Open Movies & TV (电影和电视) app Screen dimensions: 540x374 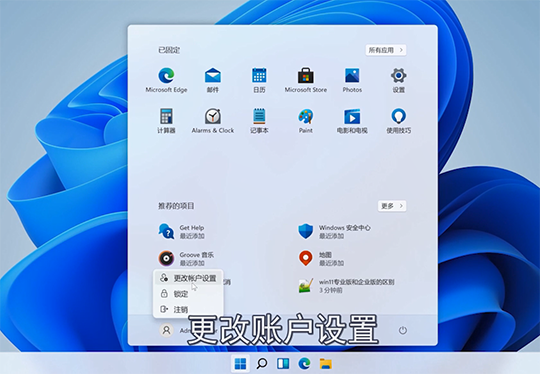pyautogui.click(x=352, y=121)
